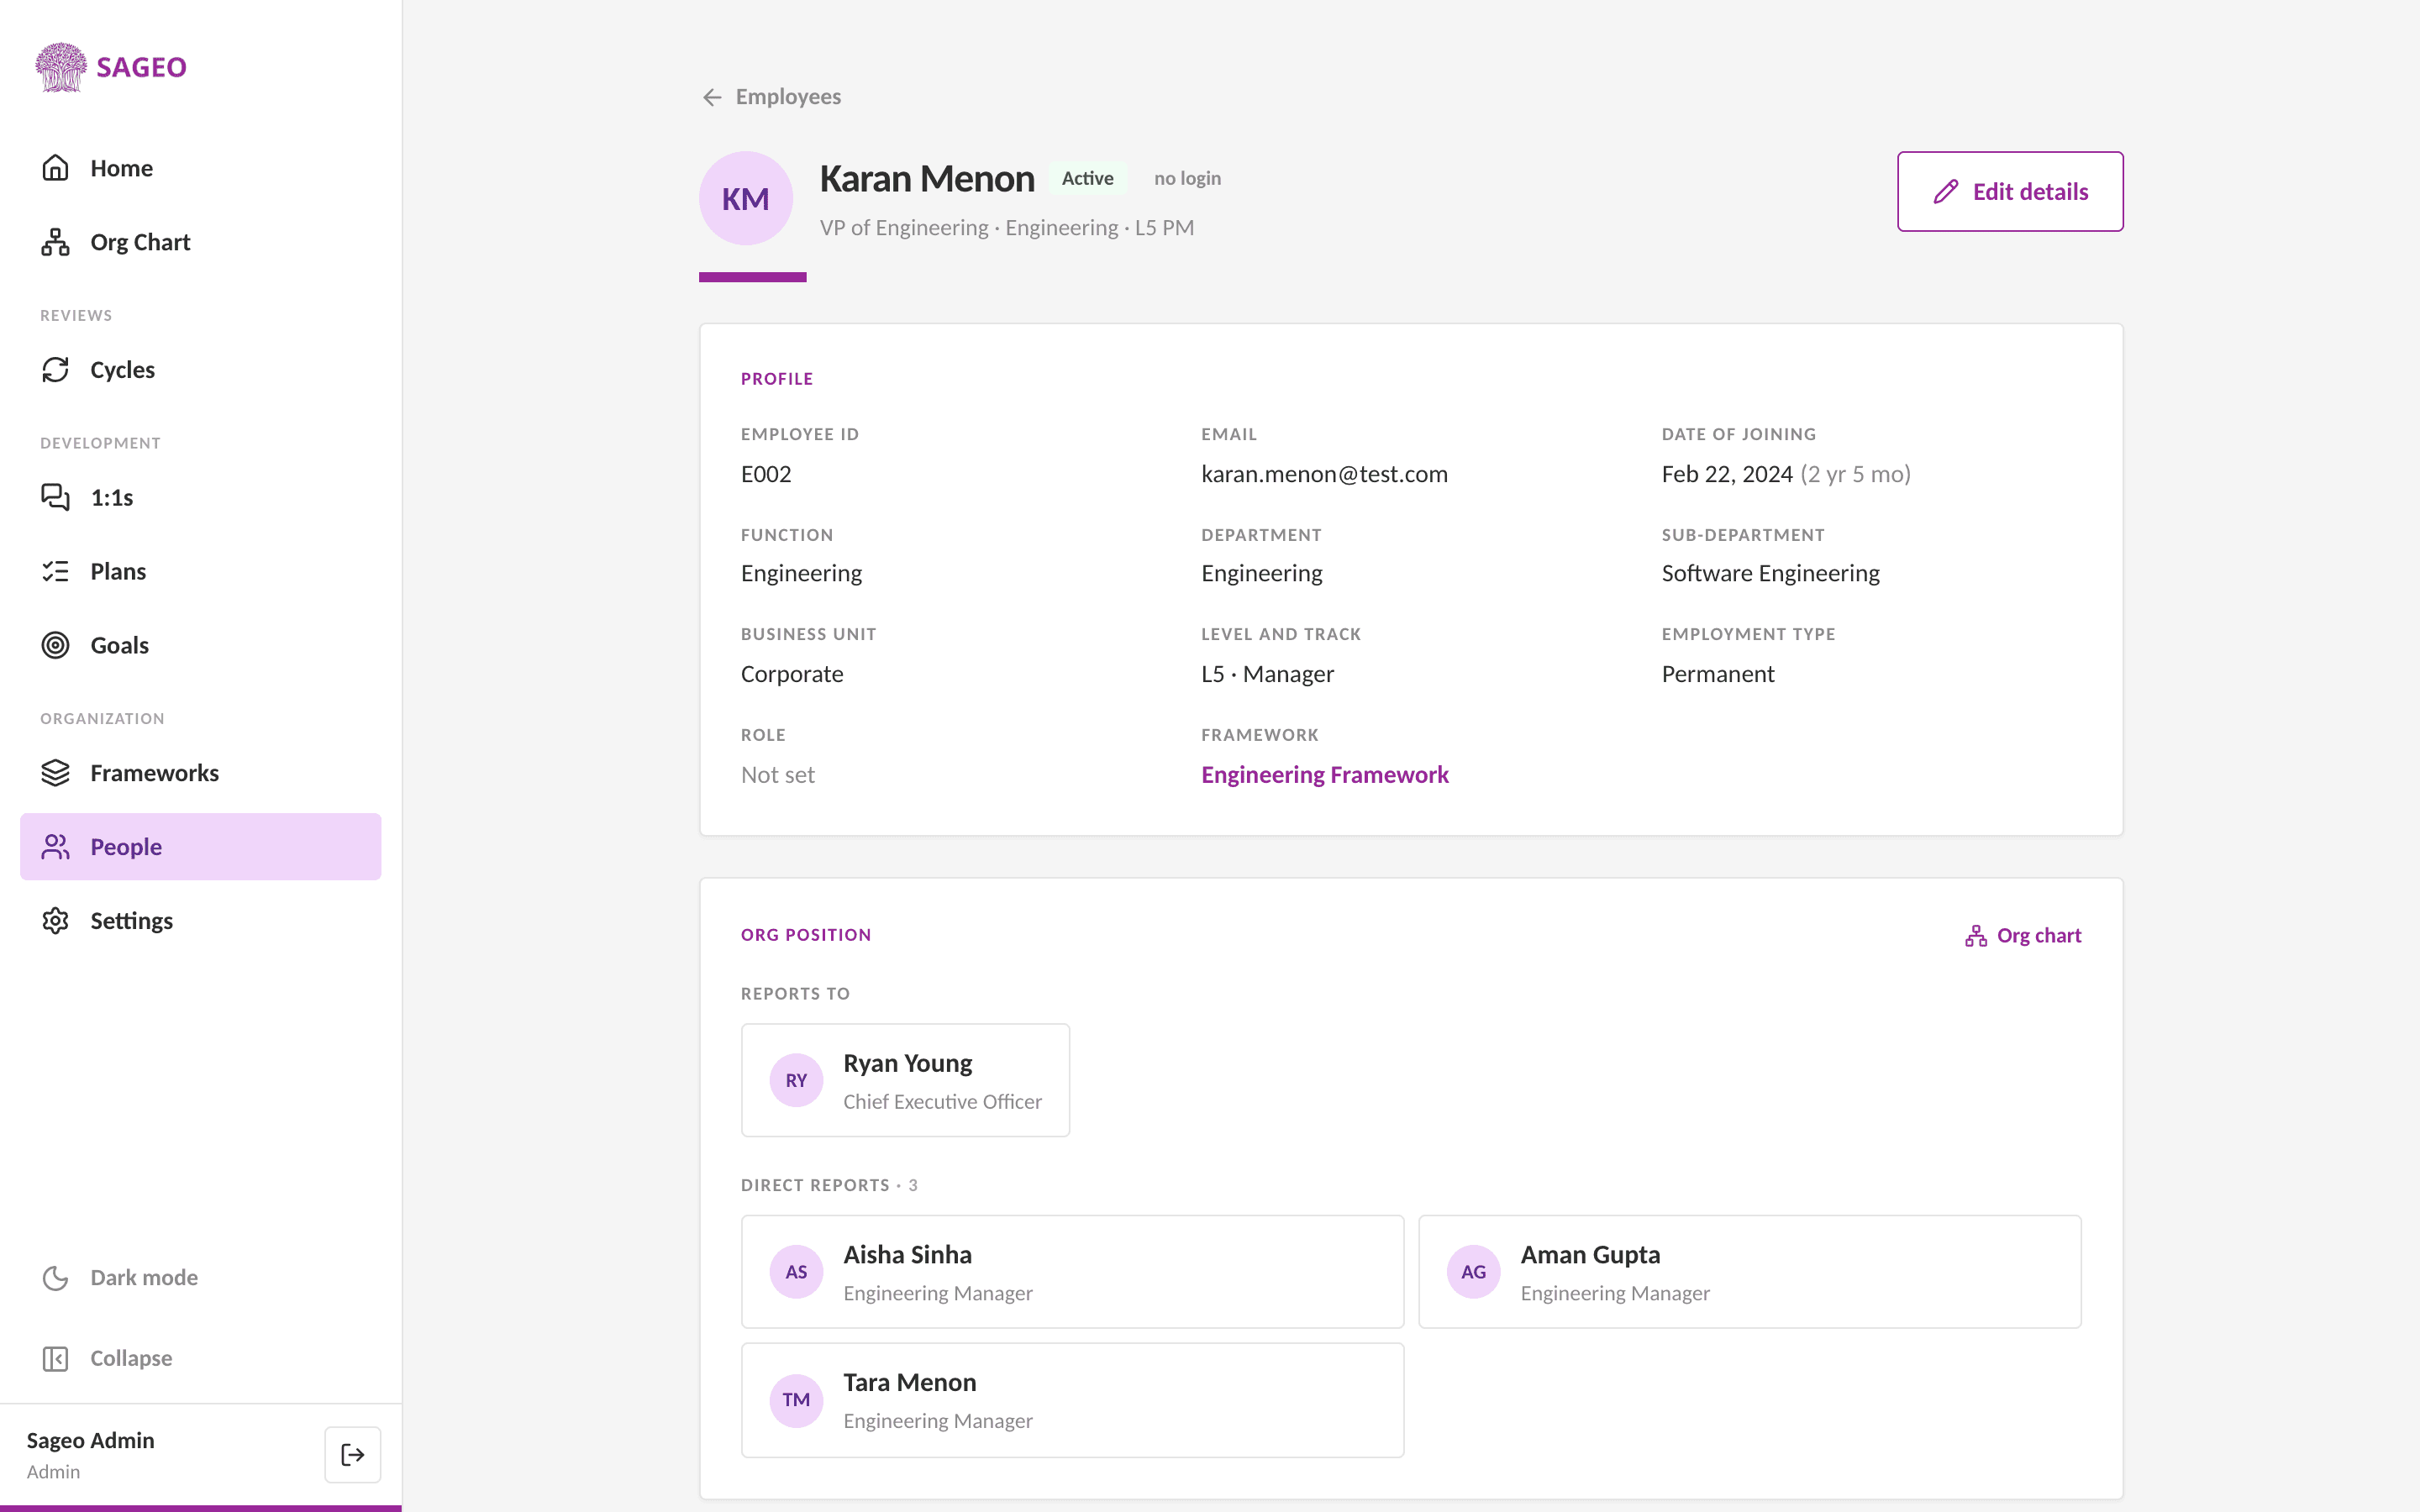Open Tara Menon's direct report card
Screen dimensions: 2420x1512
(x=1072, y=1400)
